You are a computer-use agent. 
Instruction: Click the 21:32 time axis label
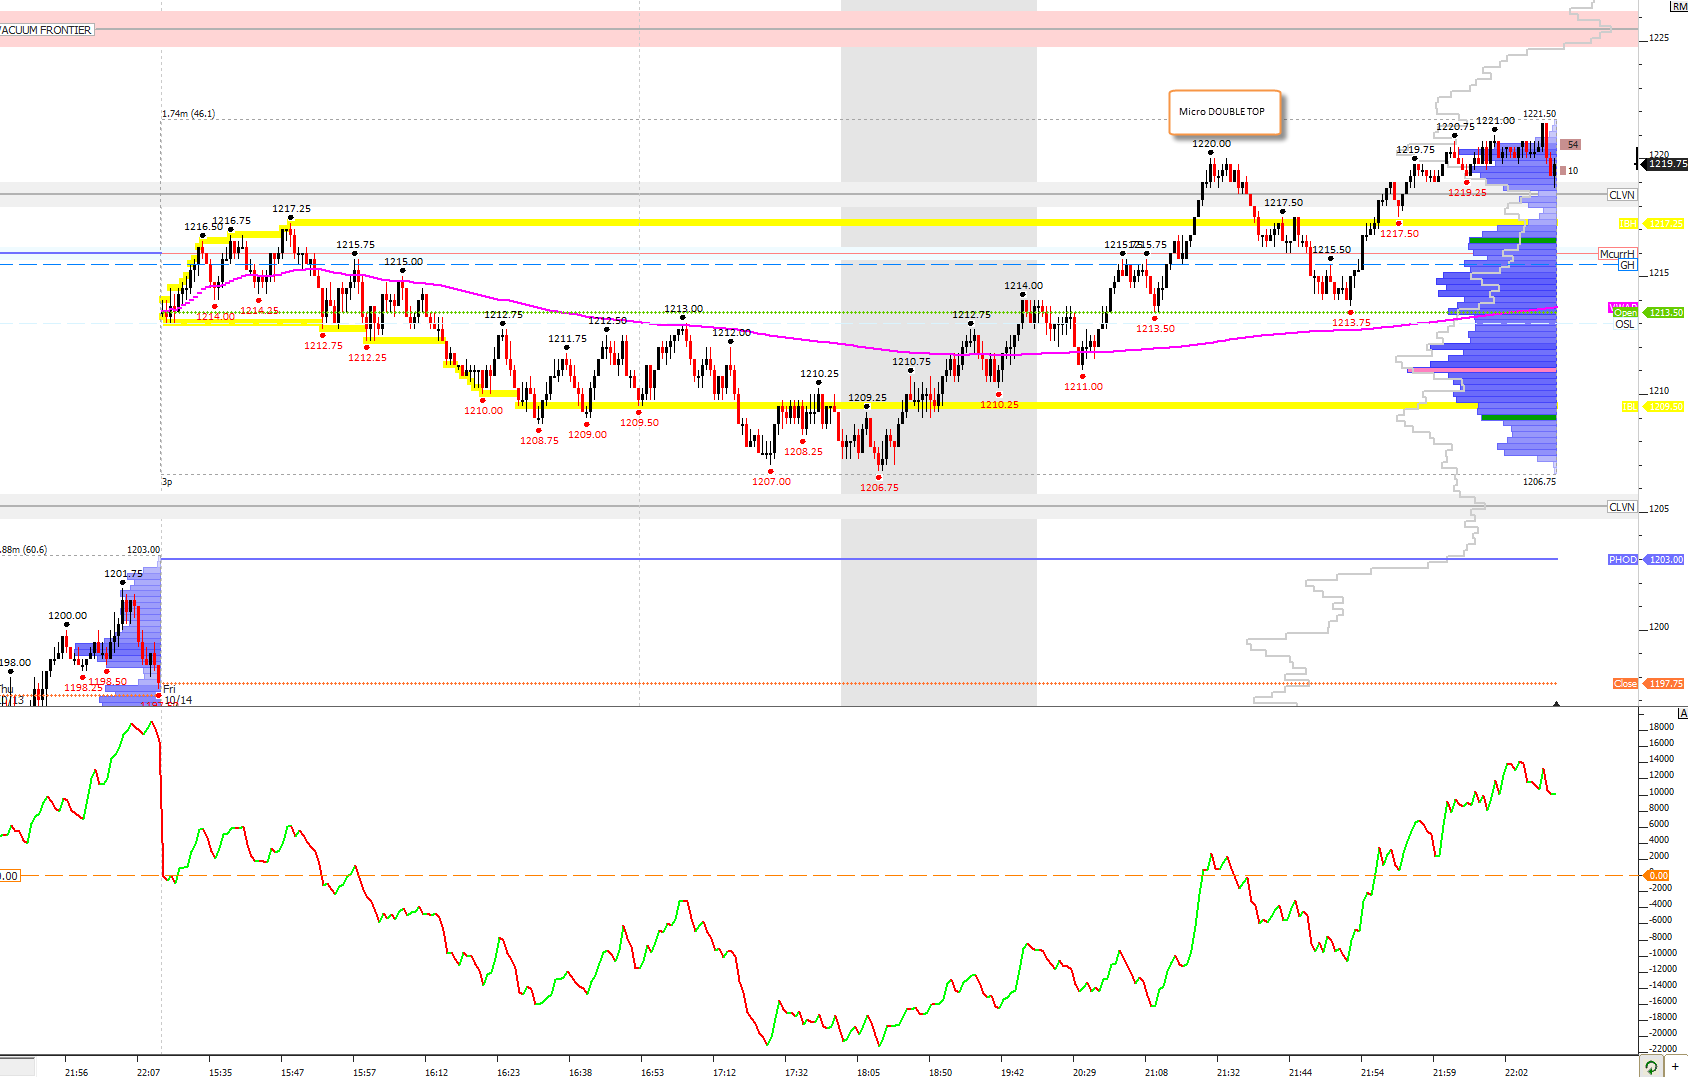point(1228,1073)
